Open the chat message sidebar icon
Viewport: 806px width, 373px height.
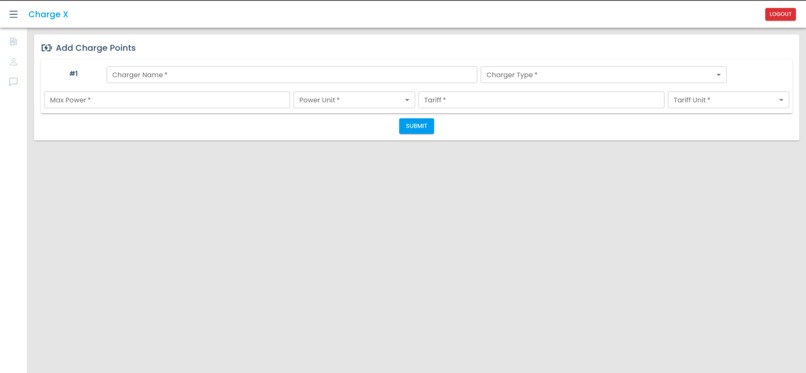click(x=13, y=82)
